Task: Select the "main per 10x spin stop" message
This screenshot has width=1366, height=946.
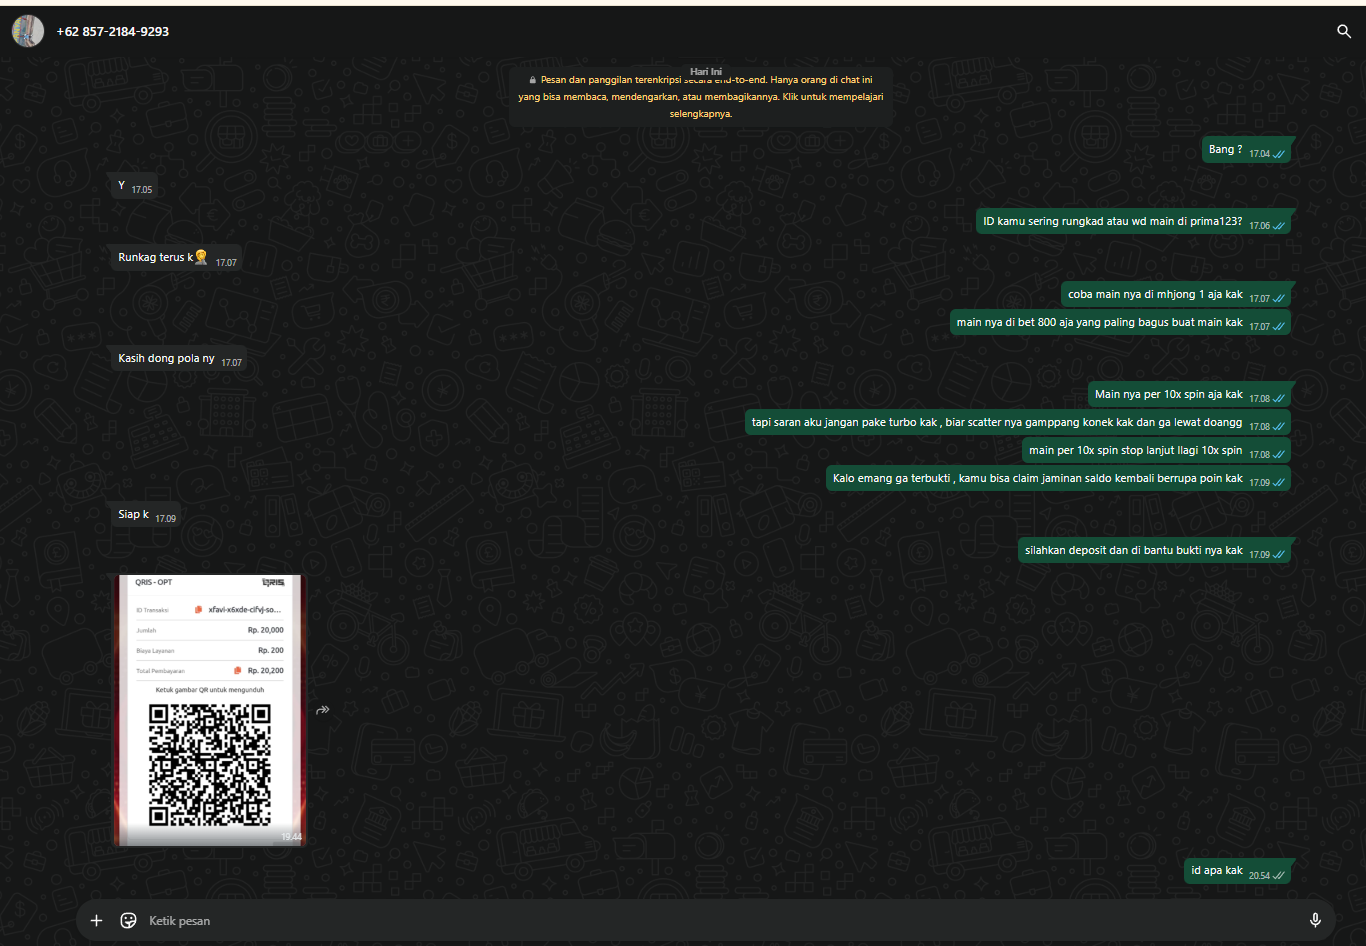Action: pos(1157,451)
